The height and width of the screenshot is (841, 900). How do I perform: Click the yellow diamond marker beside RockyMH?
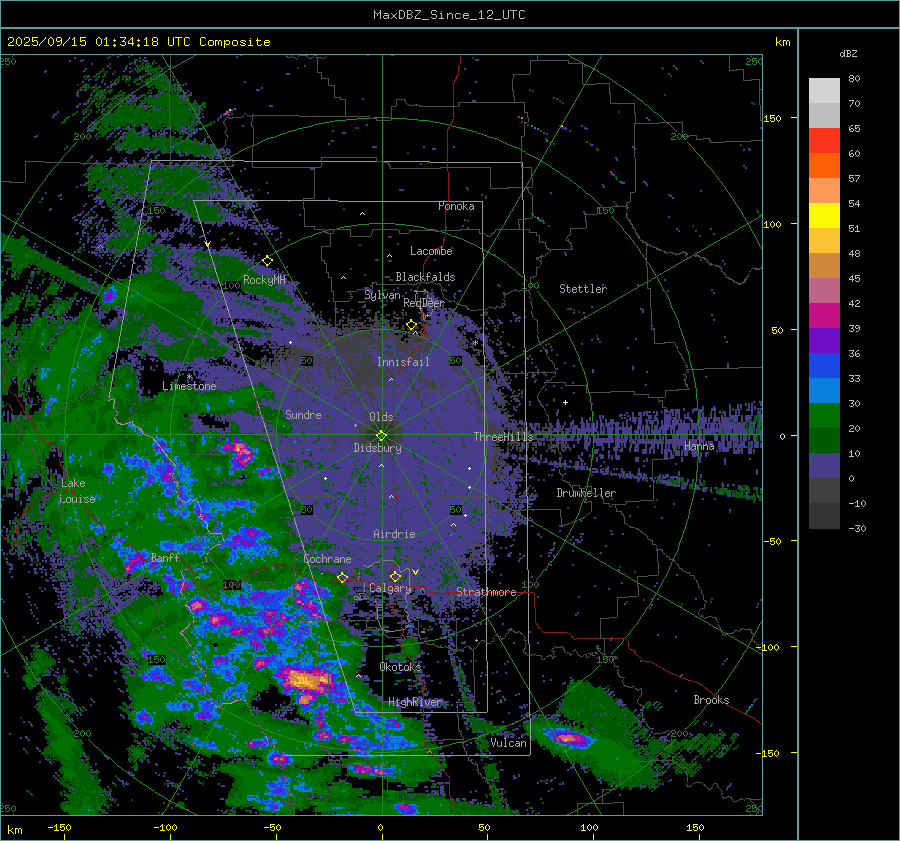[267, 261]
